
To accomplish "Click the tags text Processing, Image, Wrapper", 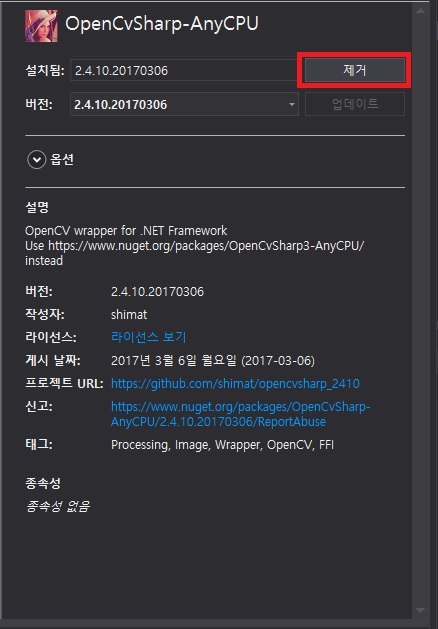I will [x=187, y=445].
